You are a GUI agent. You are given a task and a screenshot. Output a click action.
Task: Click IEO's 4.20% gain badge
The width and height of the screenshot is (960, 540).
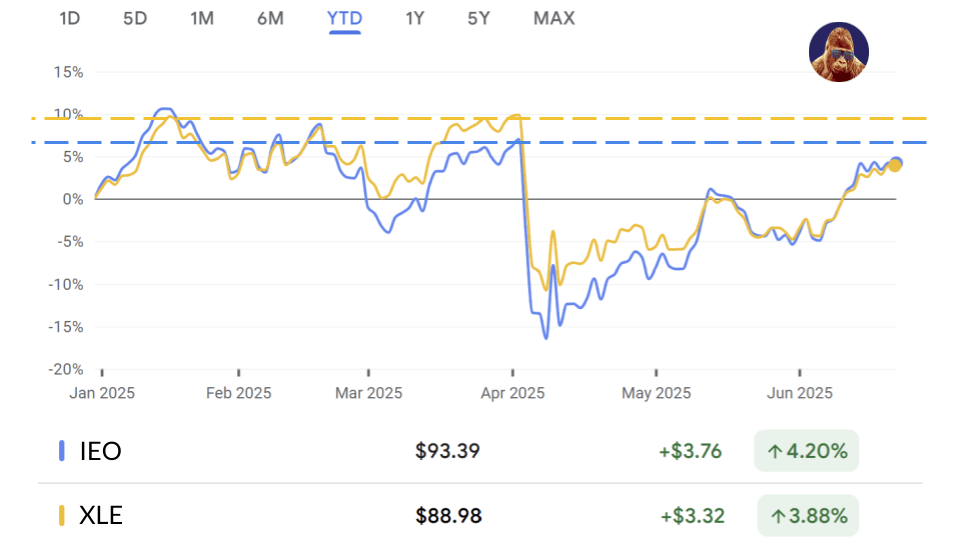806,451
